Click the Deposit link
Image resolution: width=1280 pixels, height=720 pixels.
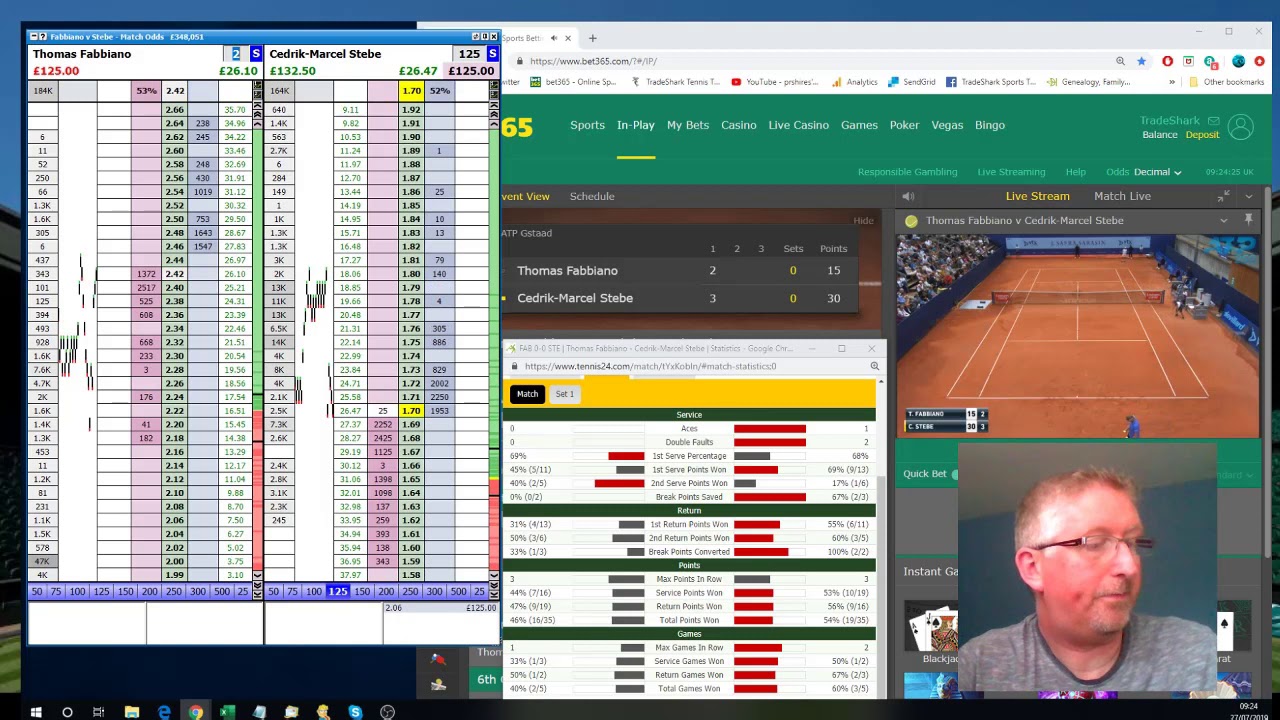pyautogui.click(x=1202, y=135)
